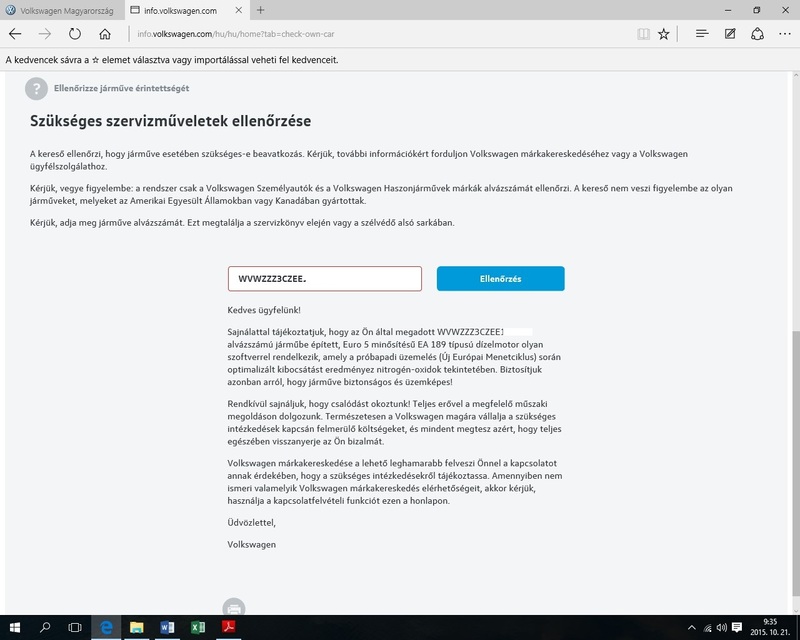Click the print icon below the message
Screen dimensions: 800x640
(234, 608)
